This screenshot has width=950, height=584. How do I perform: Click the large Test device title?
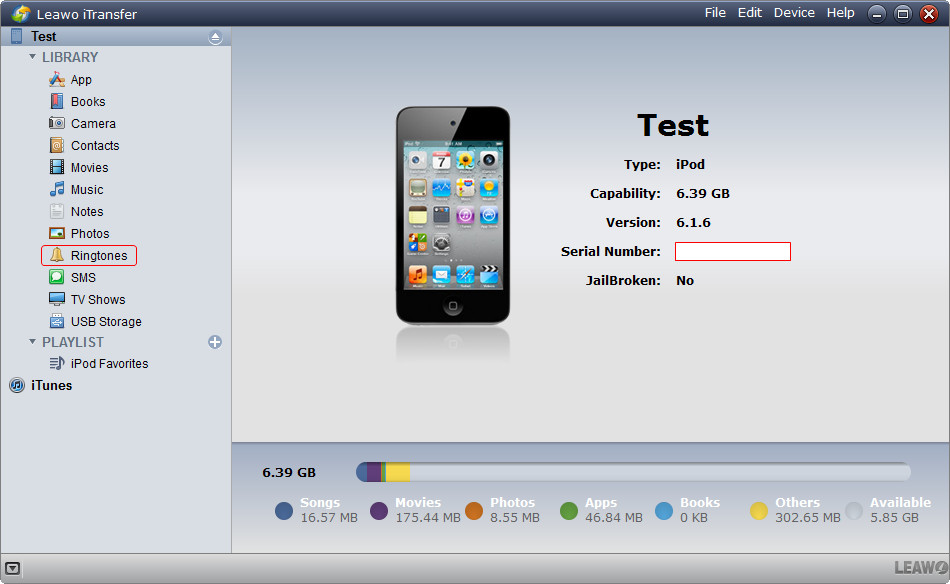tap(673, 125)
